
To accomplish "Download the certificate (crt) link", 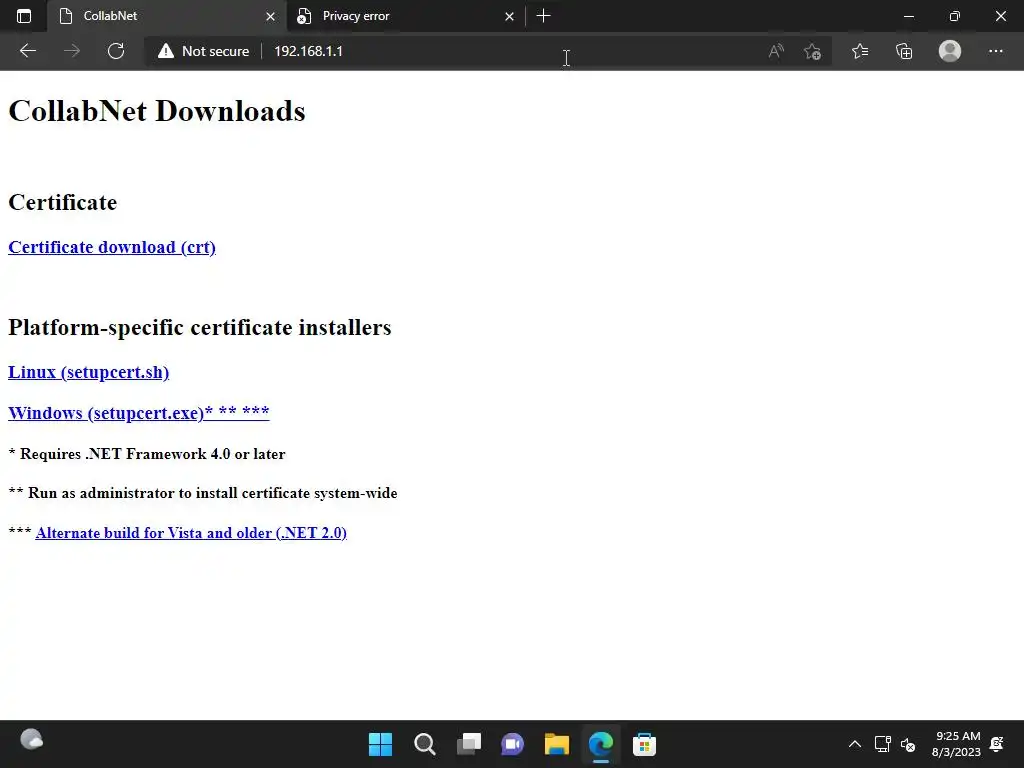I will [x=112, y=248].
